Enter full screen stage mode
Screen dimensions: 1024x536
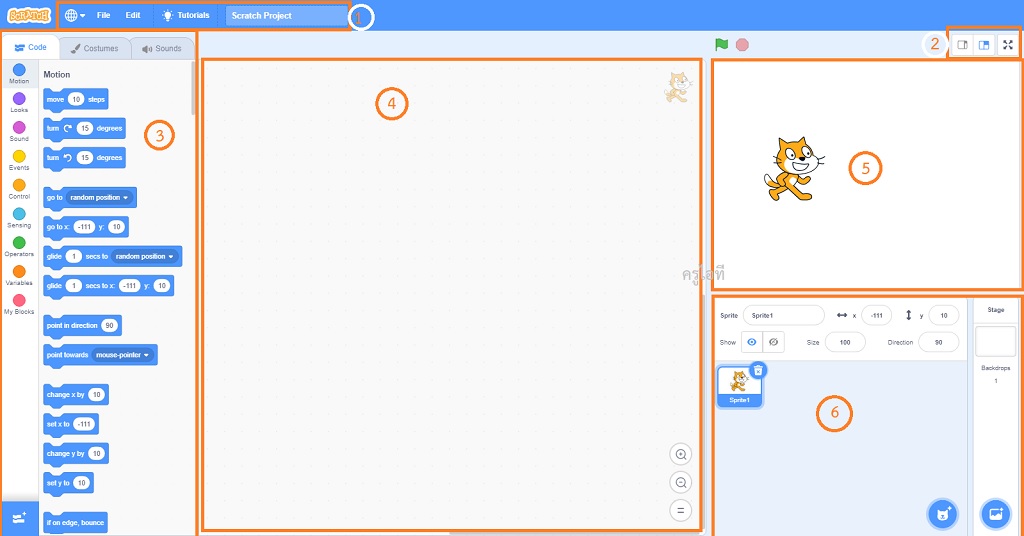(1008, 45)
